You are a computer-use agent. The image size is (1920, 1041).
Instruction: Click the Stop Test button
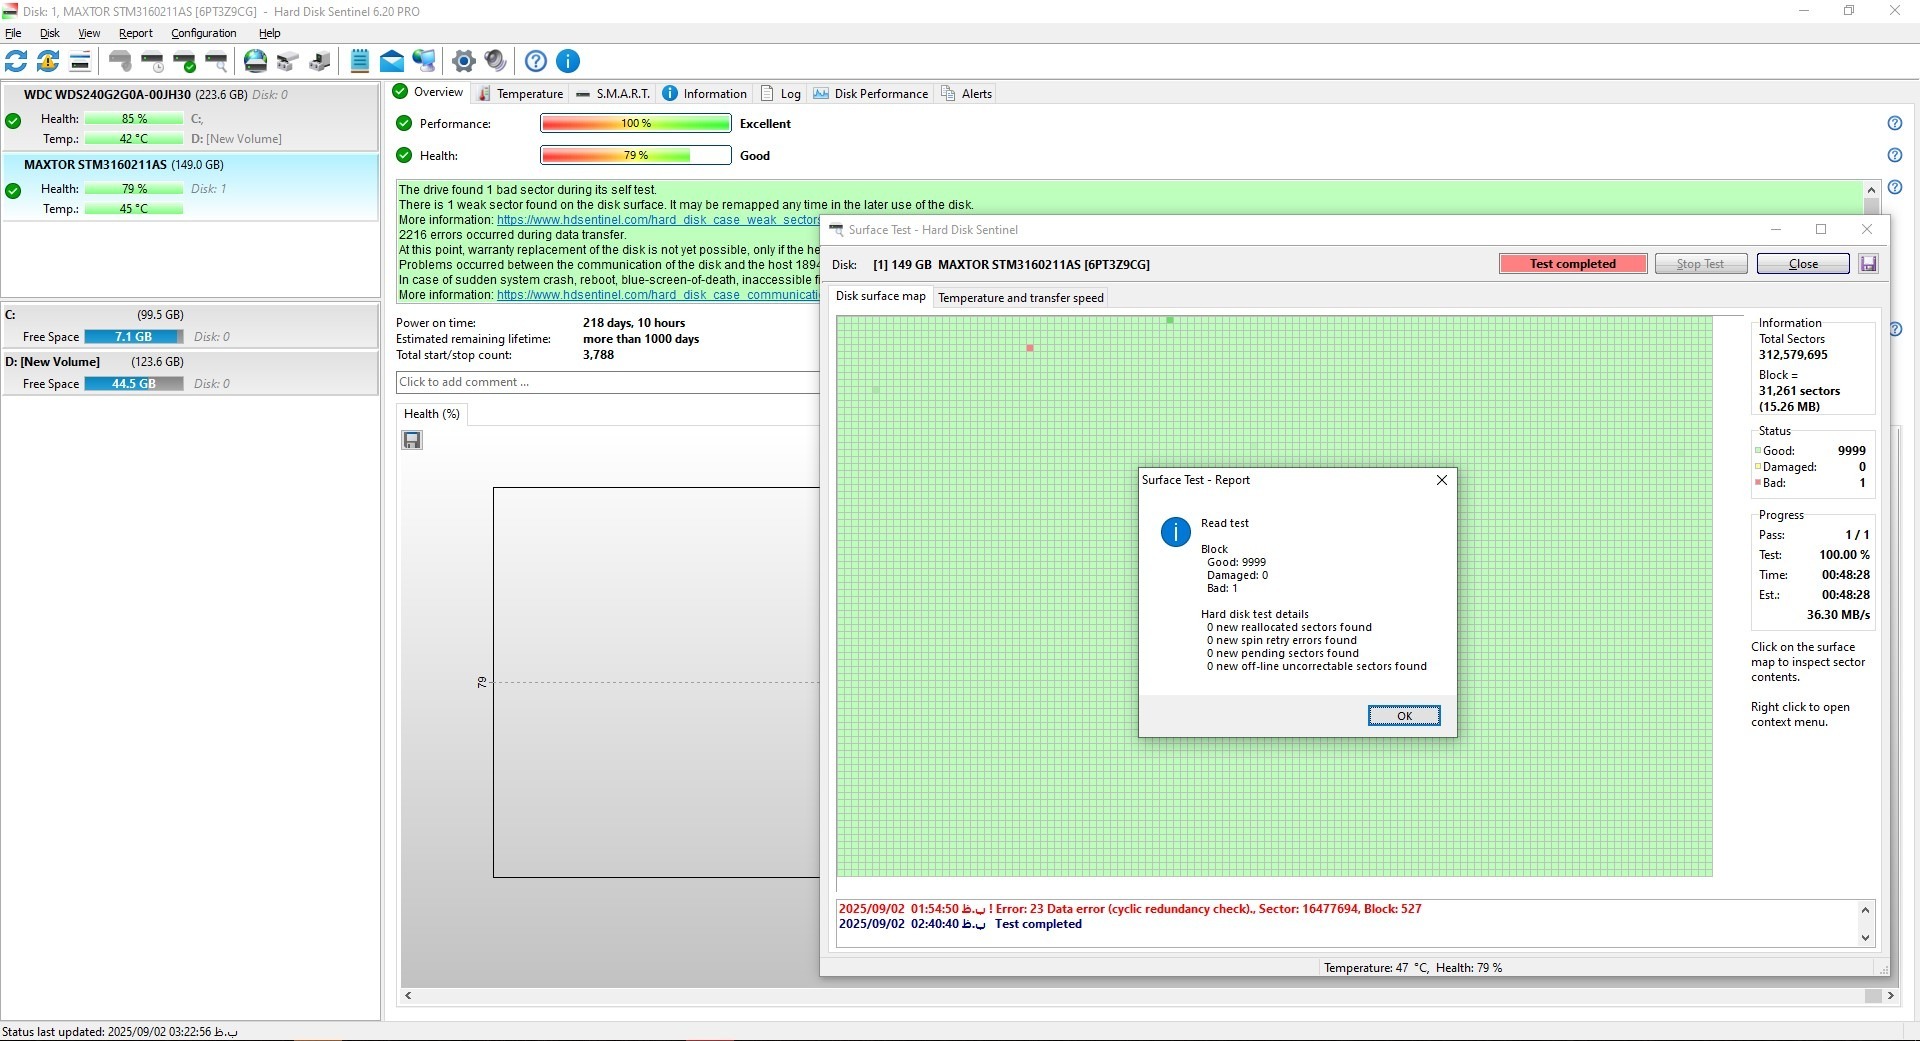[x=1700, y=264]
